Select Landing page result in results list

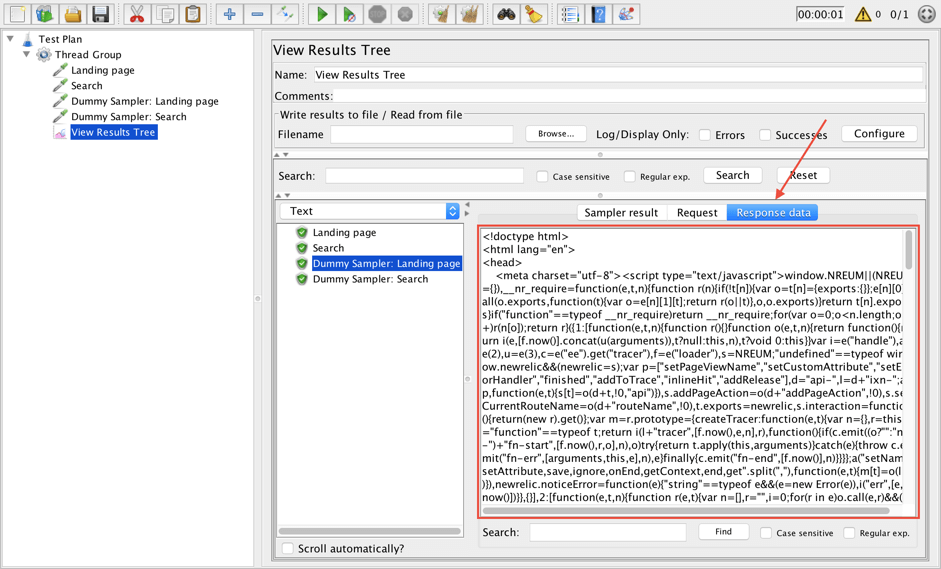click(x=344, y=232)
